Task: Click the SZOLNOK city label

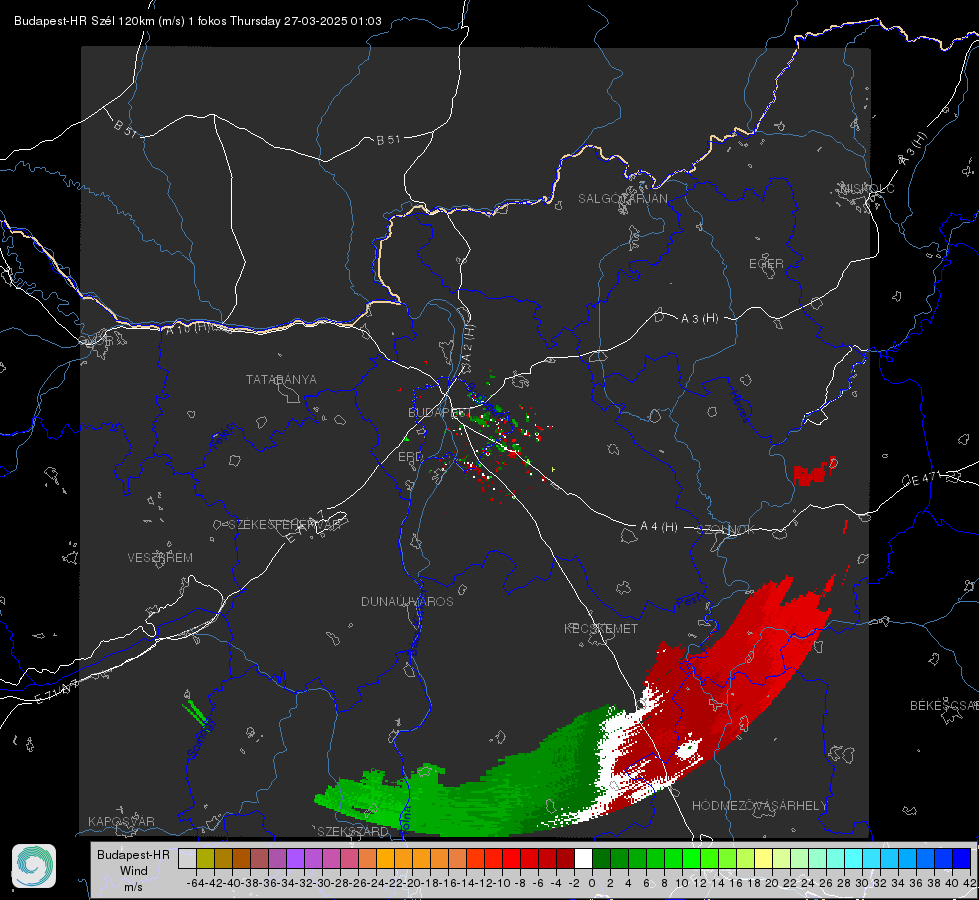Action: [726, 530]
